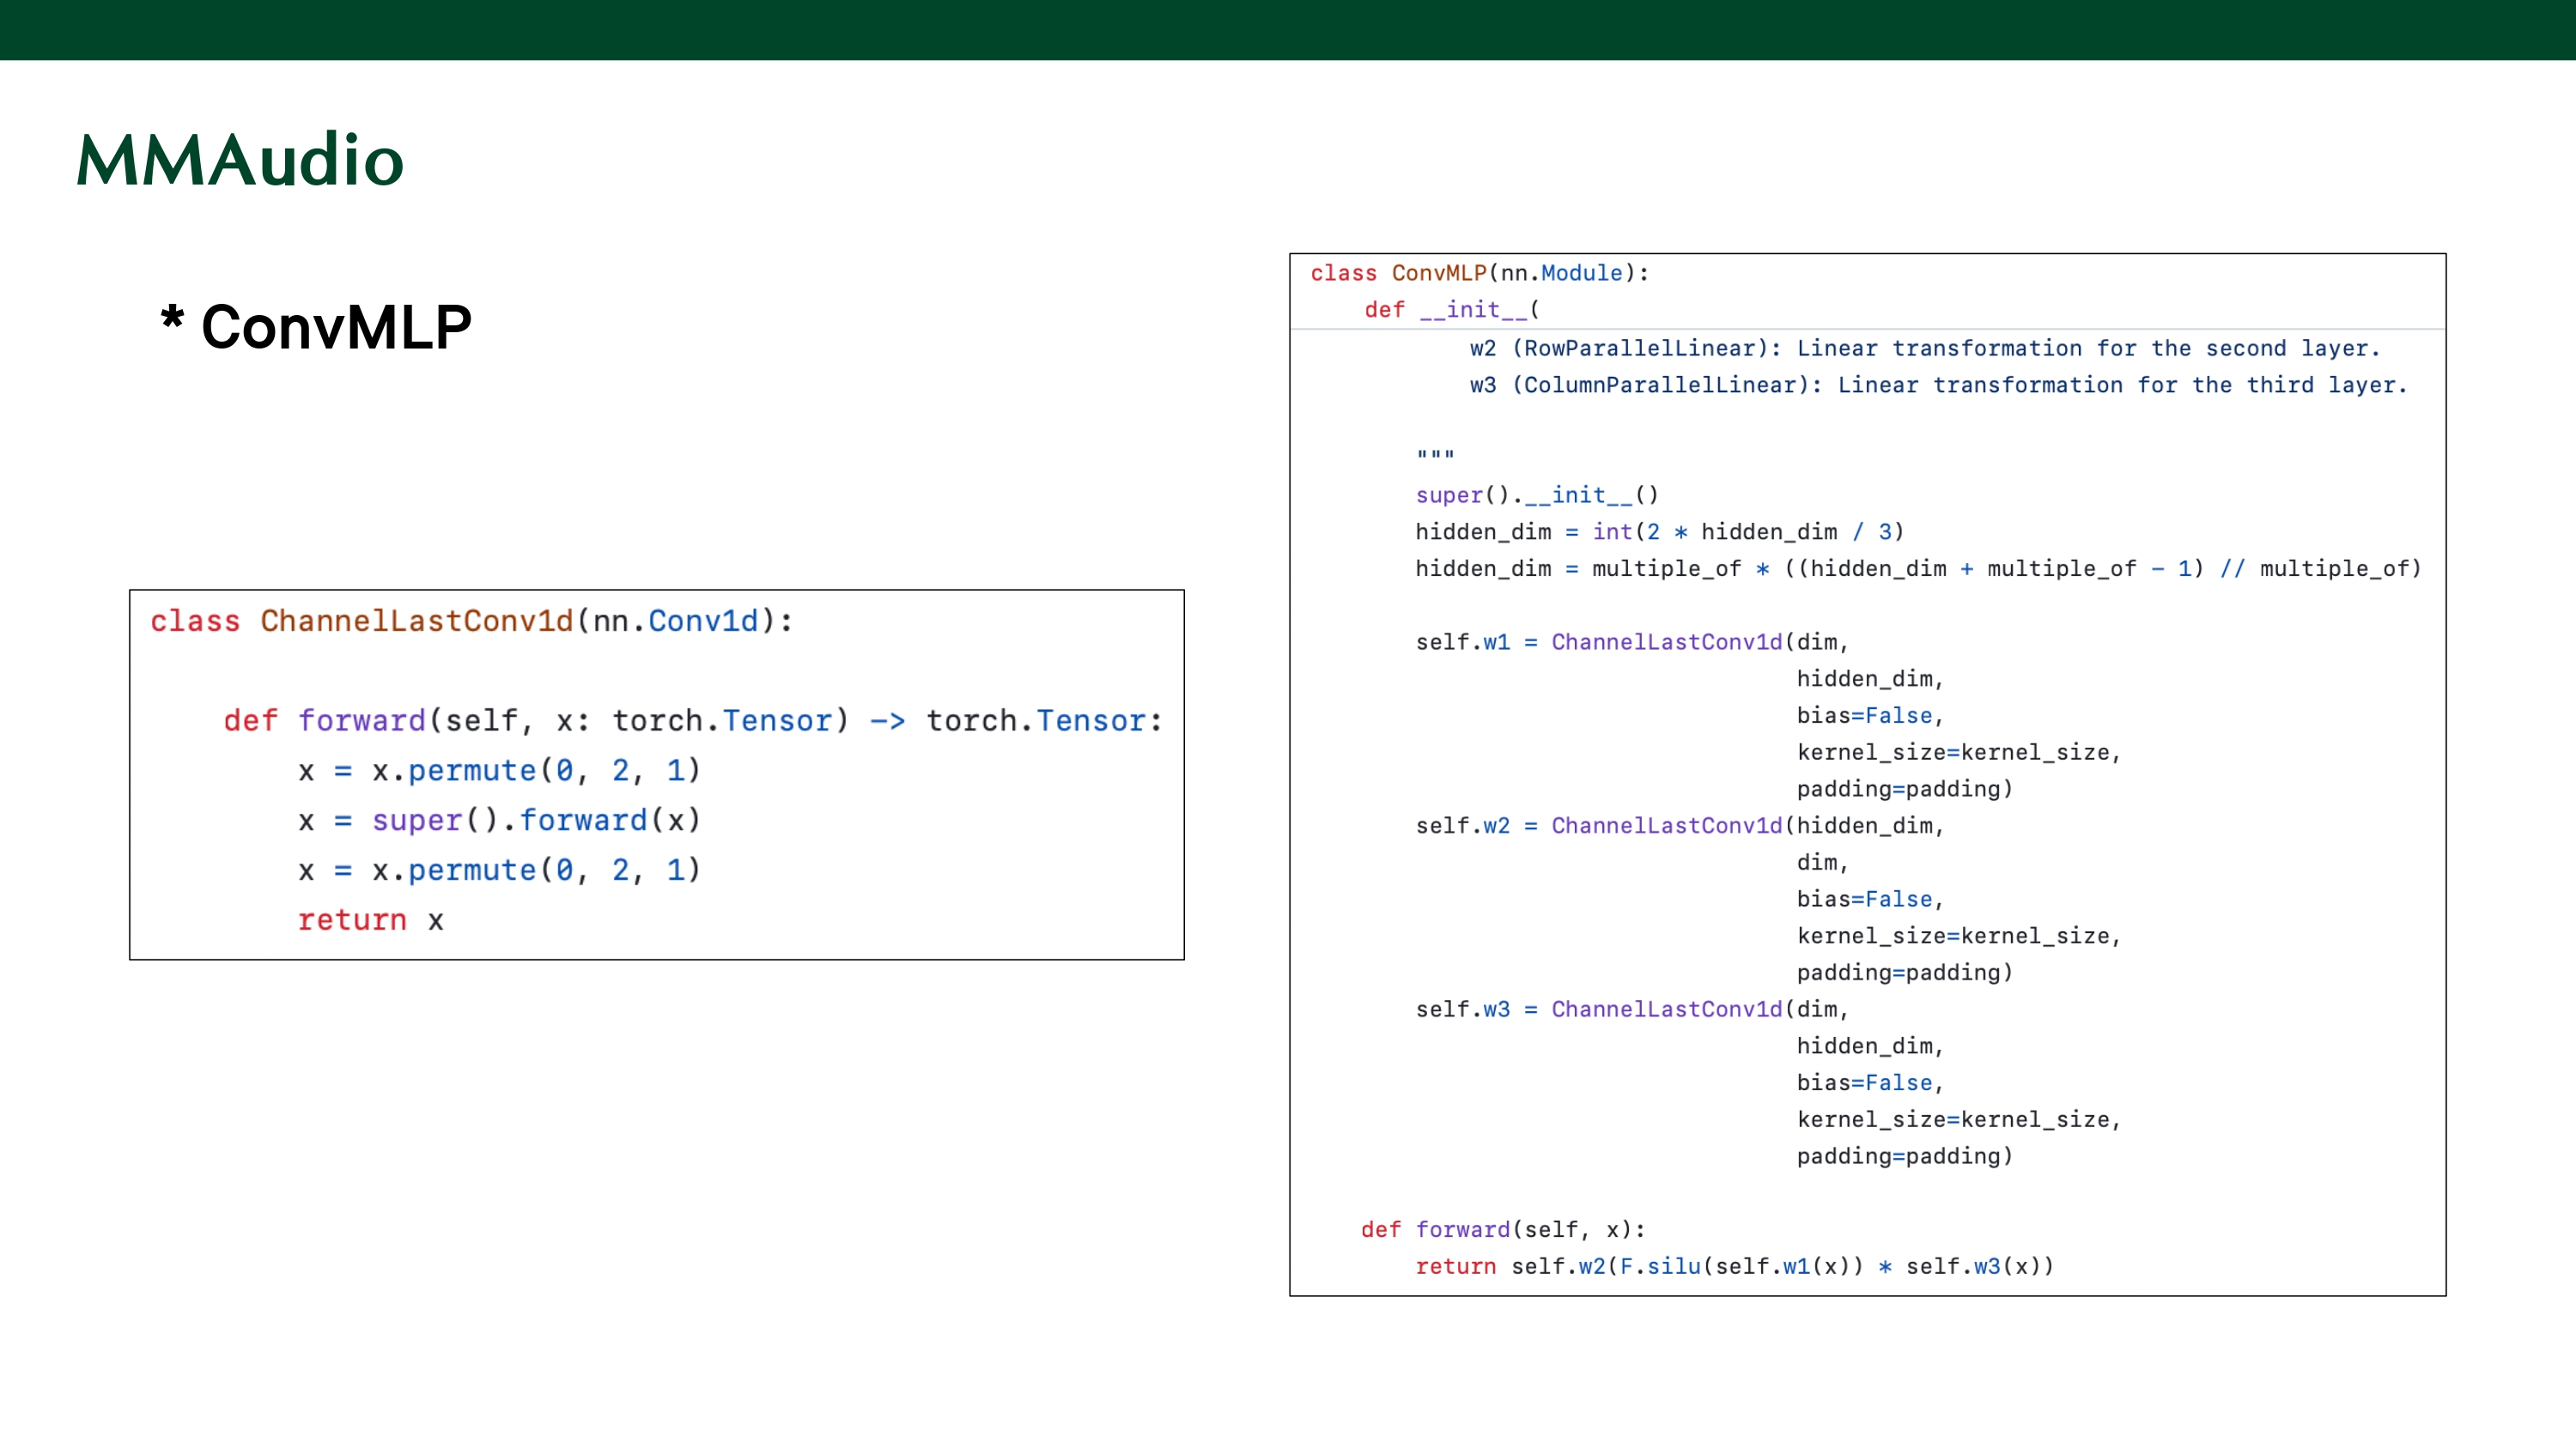Click the w2 RowParallelLinear docstring line
This screenshot has height=1449, width=2576.
1924,348
